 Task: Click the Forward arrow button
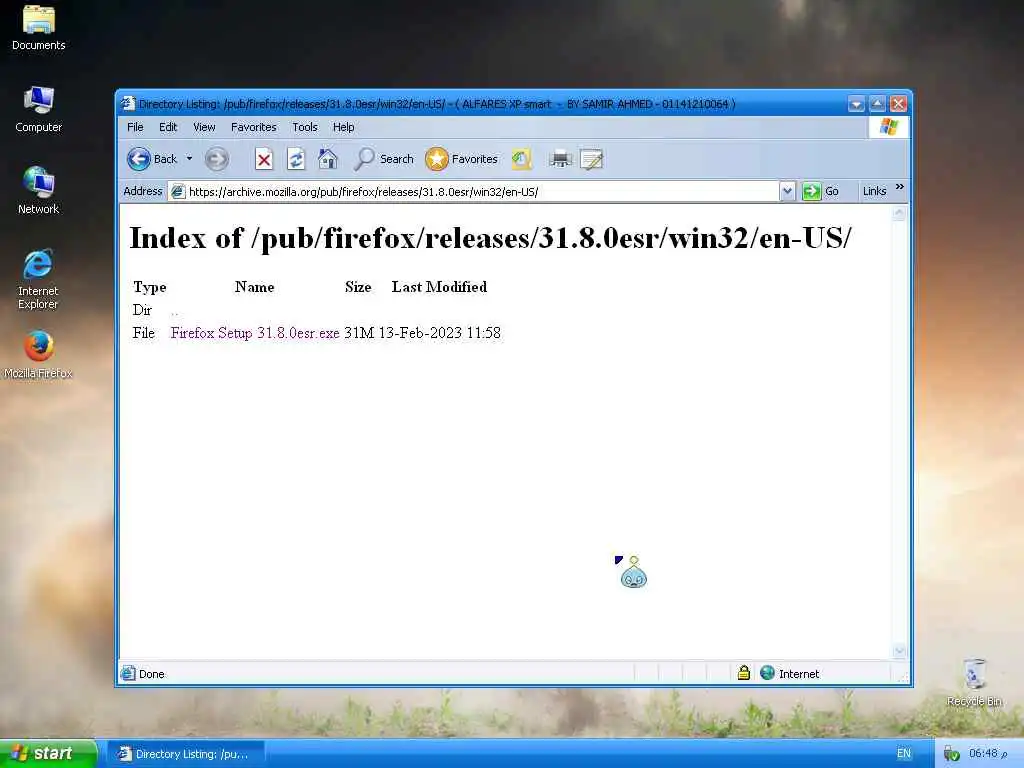point(217,159)
